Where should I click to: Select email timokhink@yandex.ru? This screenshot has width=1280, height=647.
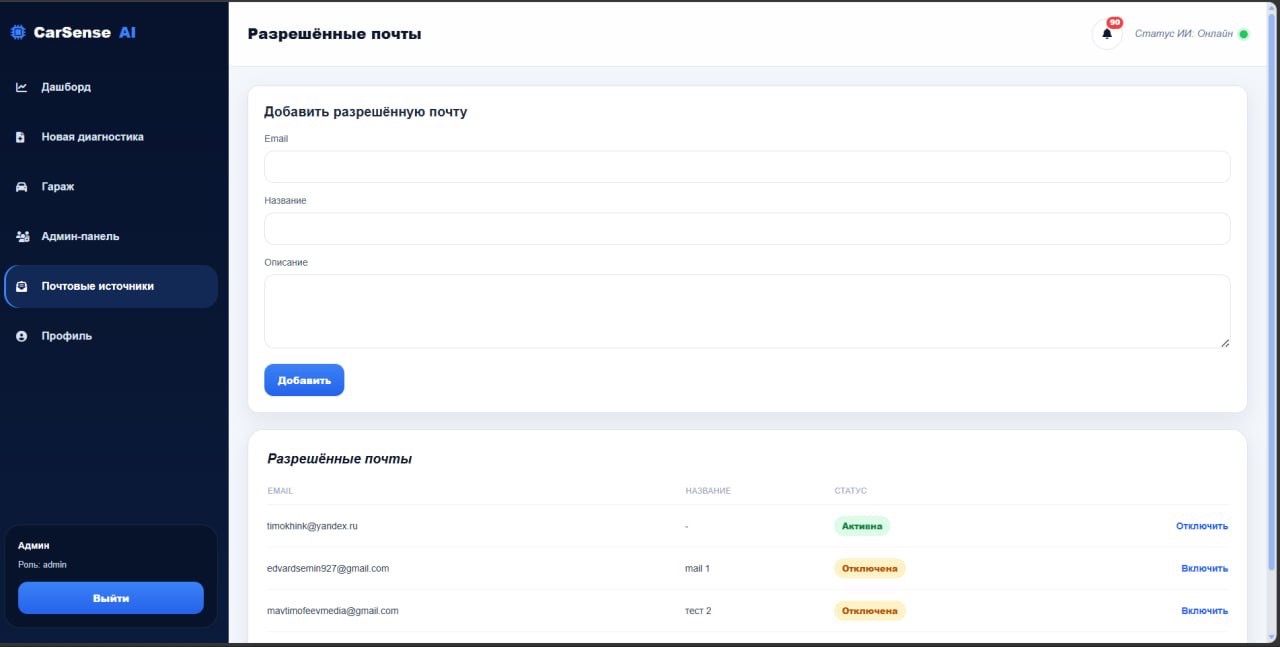312,526
